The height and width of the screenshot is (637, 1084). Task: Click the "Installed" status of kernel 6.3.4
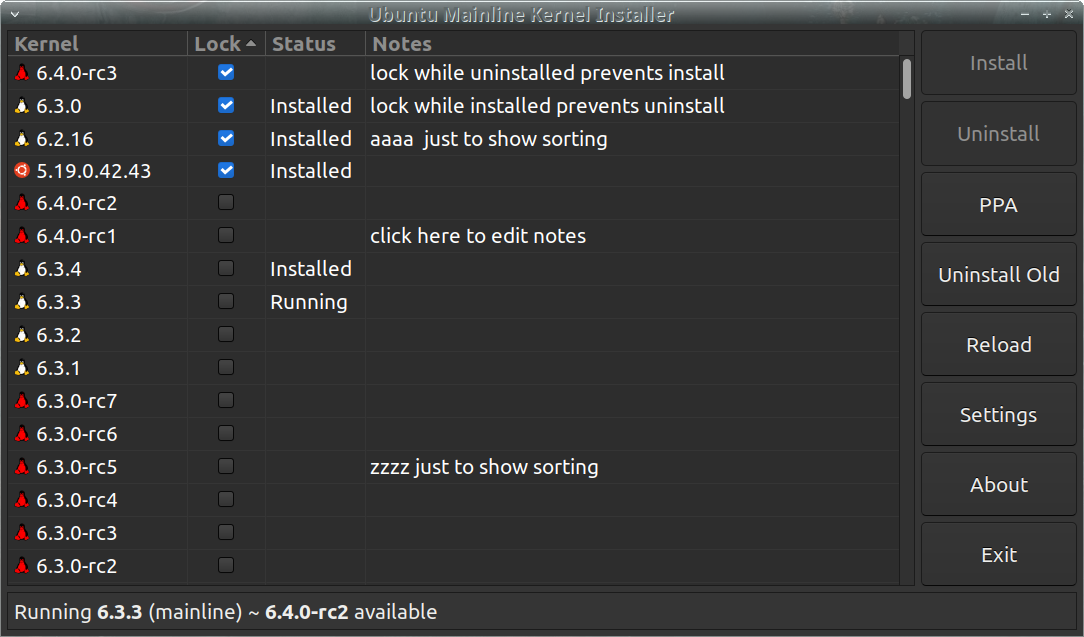coord(310,269)
